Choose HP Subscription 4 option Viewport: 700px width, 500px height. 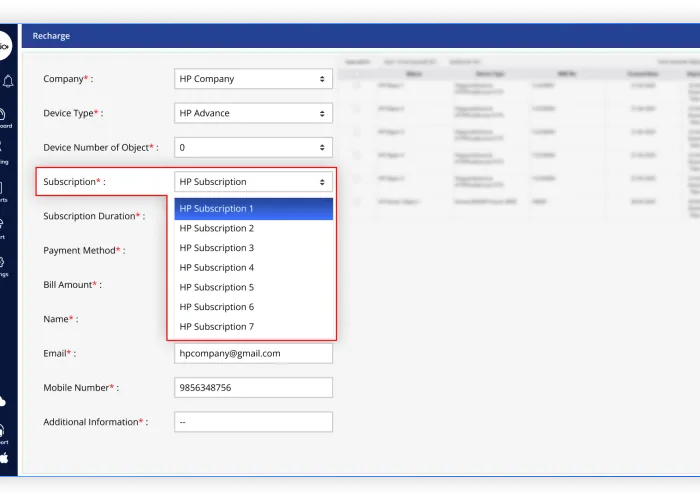click(x=253, y=268)
